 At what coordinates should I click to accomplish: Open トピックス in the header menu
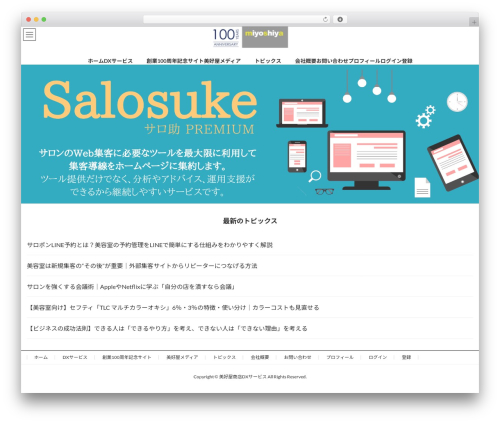[x=268, y=61]
